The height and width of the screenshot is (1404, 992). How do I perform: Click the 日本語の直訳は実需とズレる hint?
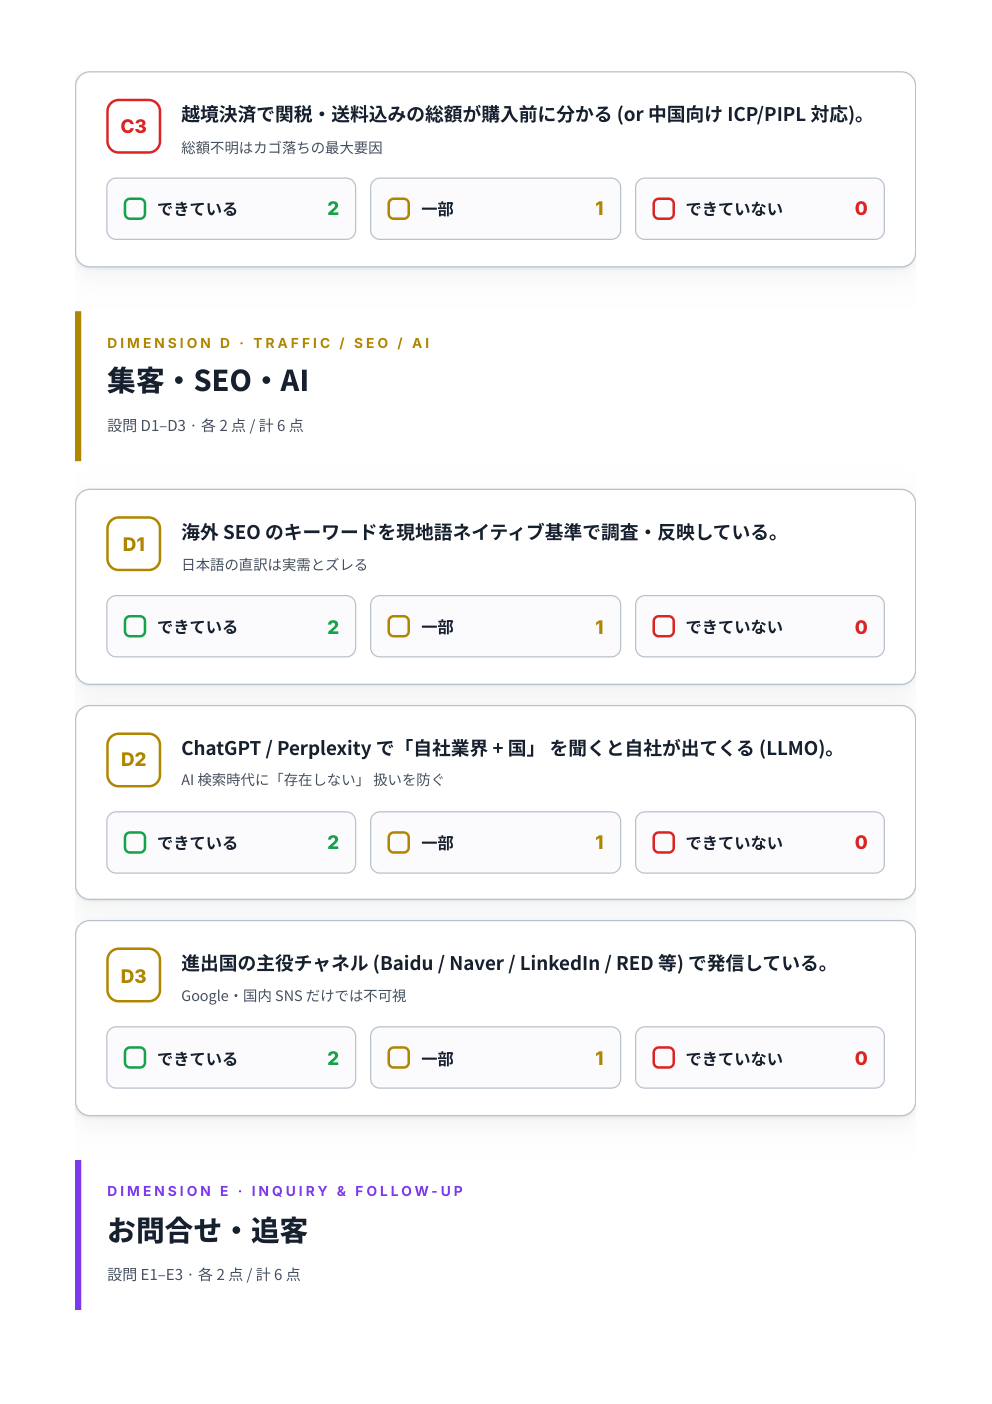point(274,565)
